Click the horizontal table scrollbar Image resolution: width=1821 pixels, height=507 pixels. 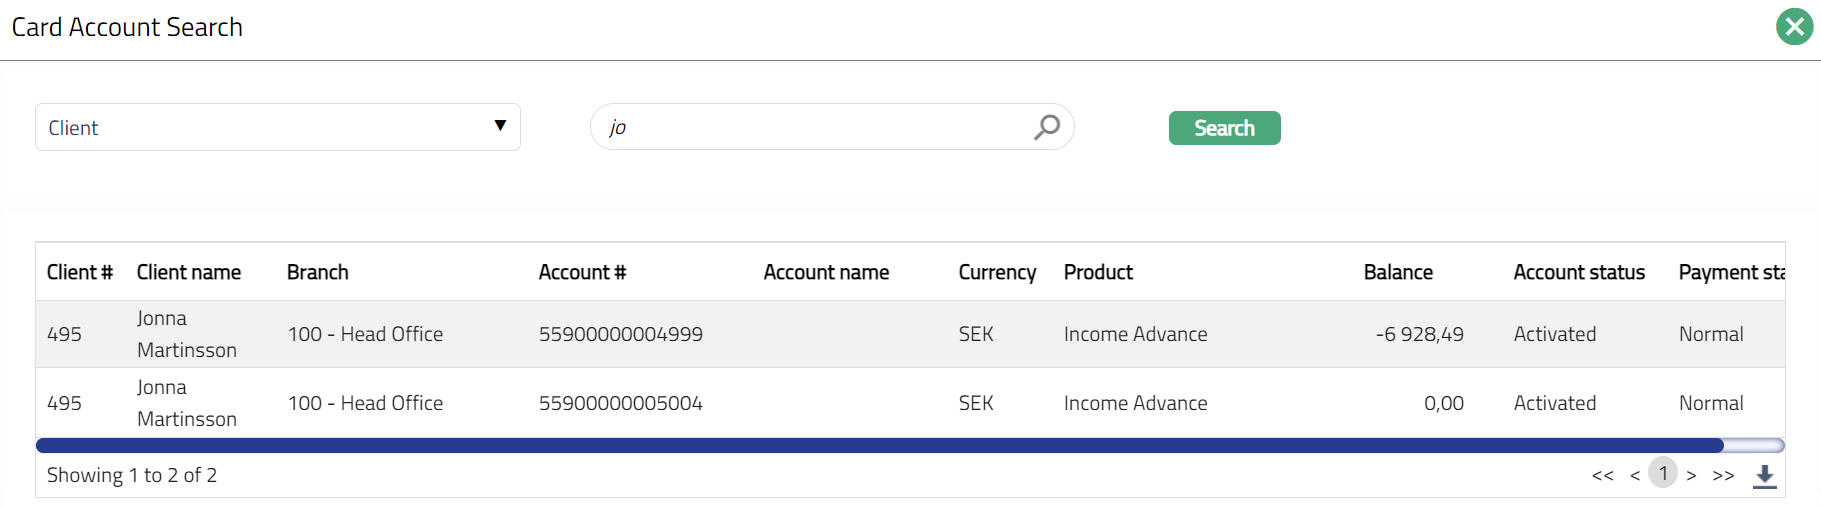point(880,445)
